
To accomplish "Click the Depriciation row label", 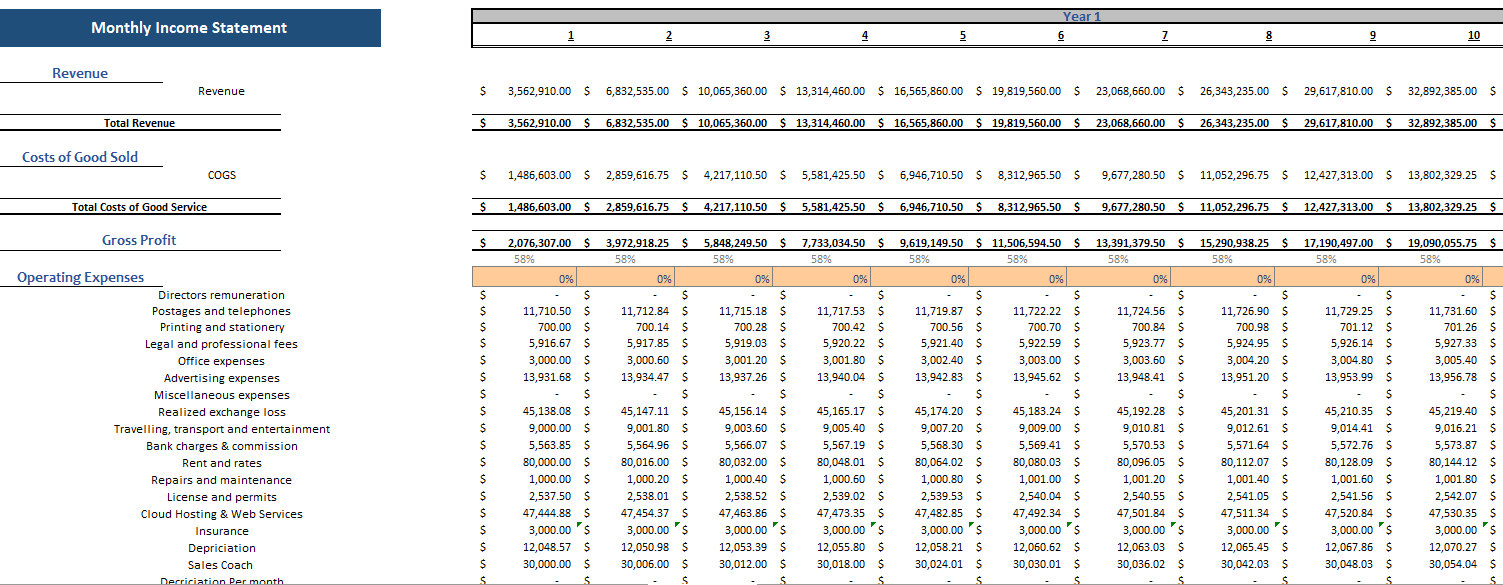I will click(x=221, y=547).
